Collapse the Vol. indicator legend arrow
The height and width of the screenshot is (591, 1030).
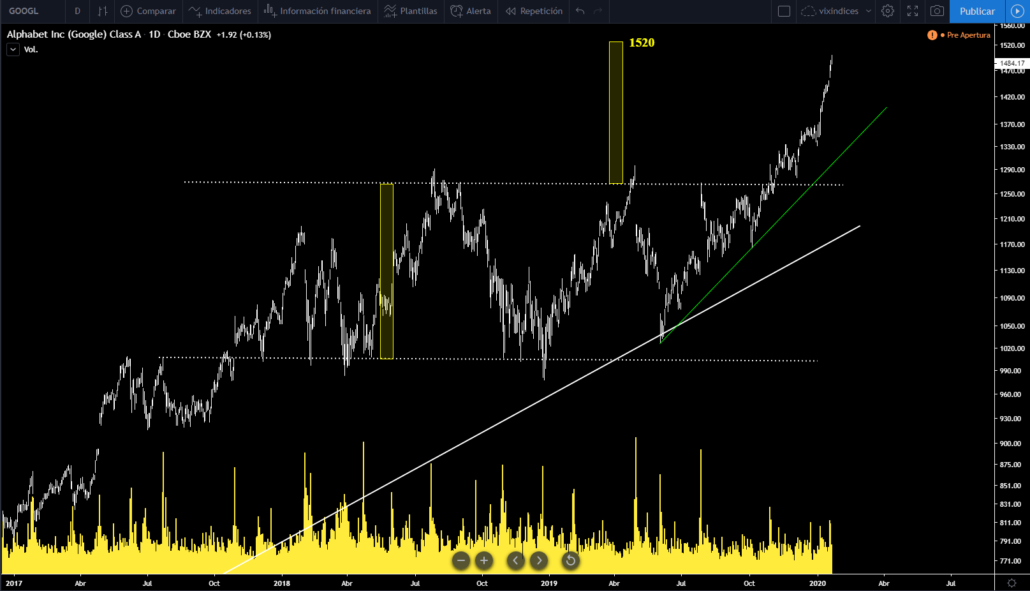pos(12,49)
